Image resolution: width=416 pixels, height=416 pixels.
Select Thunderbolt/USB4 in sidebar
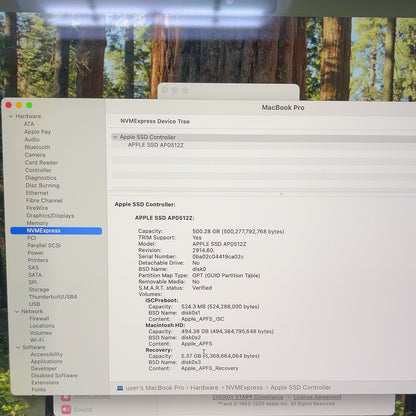[53, 297]
